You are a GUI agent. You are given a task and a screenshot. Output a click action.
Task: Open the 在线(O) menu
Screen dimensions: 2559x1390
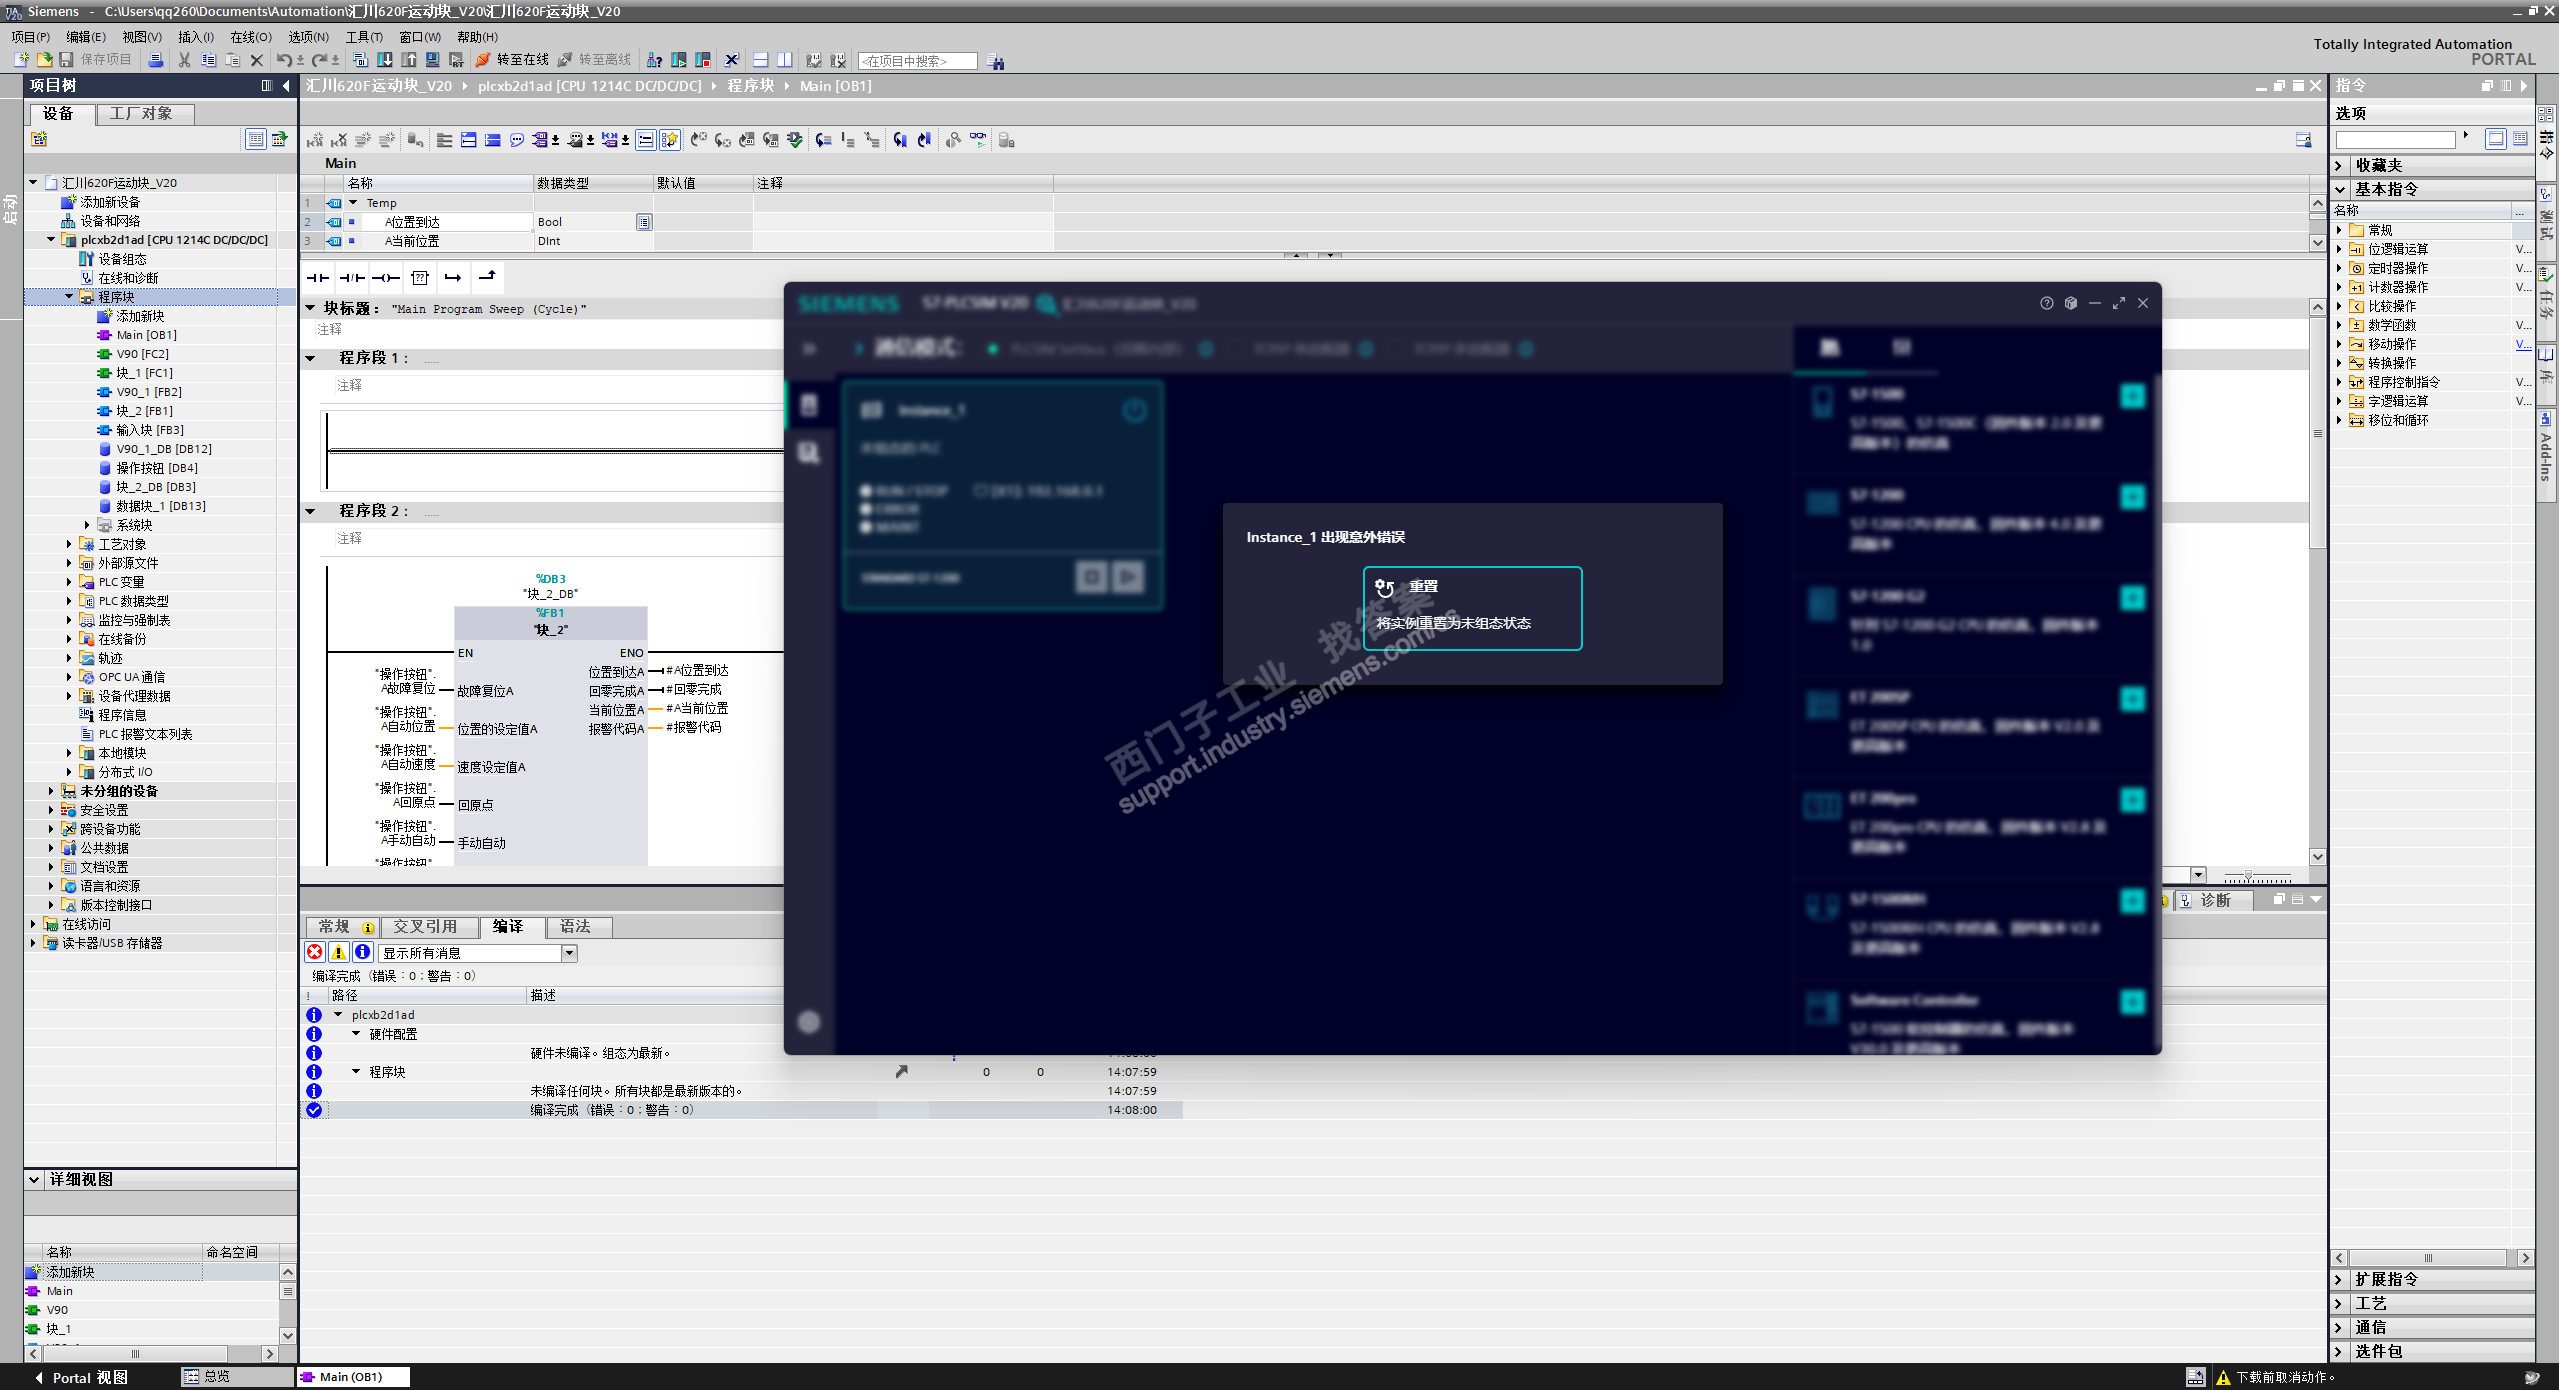250,37
